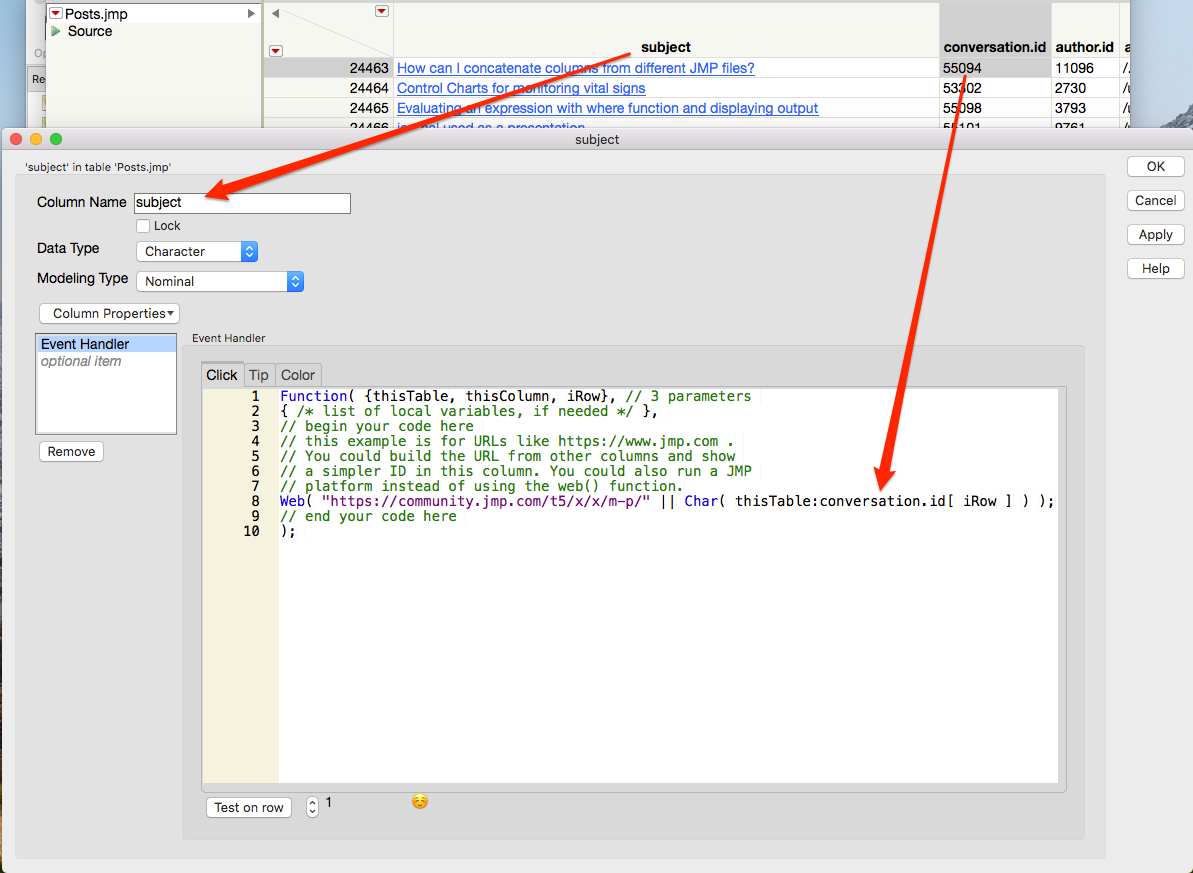The image size is (1193, 873).
Task: Click the Test on row button
Action: tap(248, 807)
